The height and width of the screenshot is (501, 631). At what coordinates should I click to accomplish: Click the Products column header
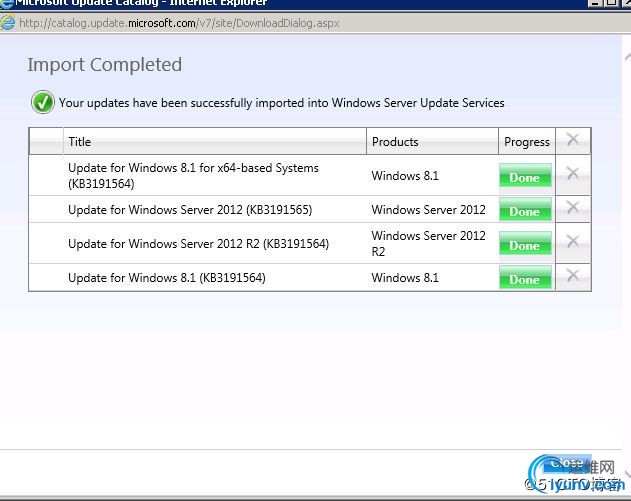coord(432,141)
